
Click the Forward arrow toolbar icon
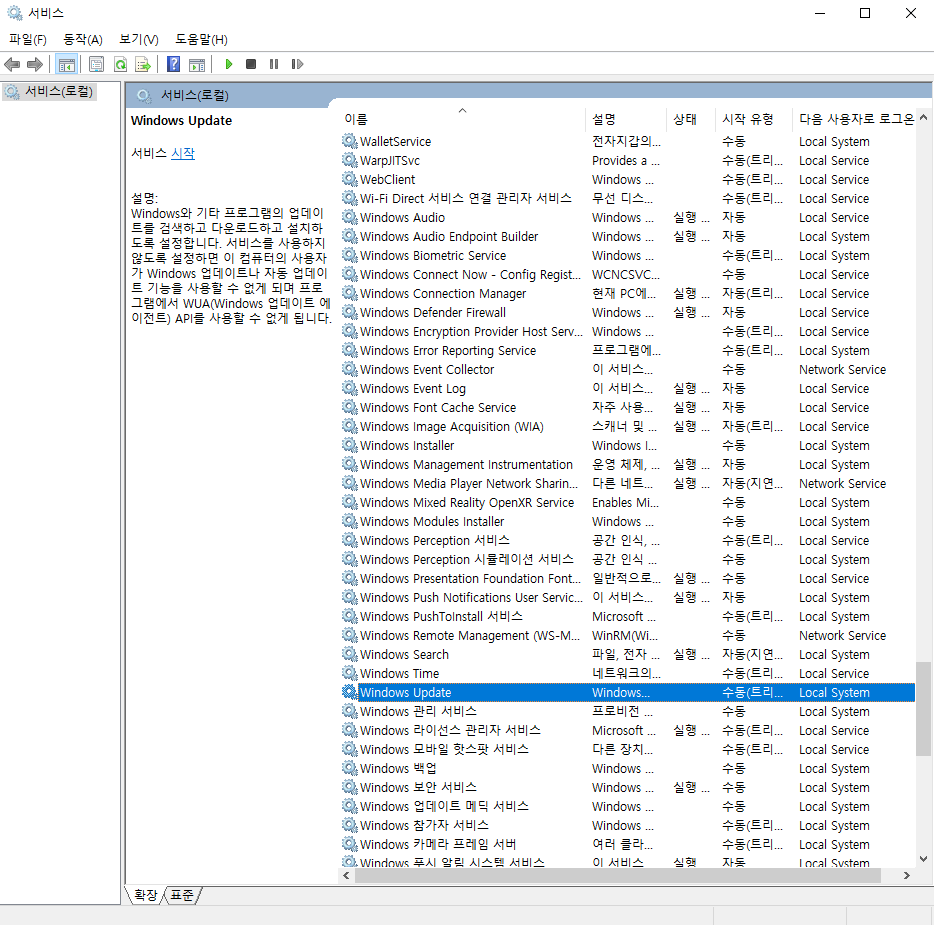(x=35, y=64)
